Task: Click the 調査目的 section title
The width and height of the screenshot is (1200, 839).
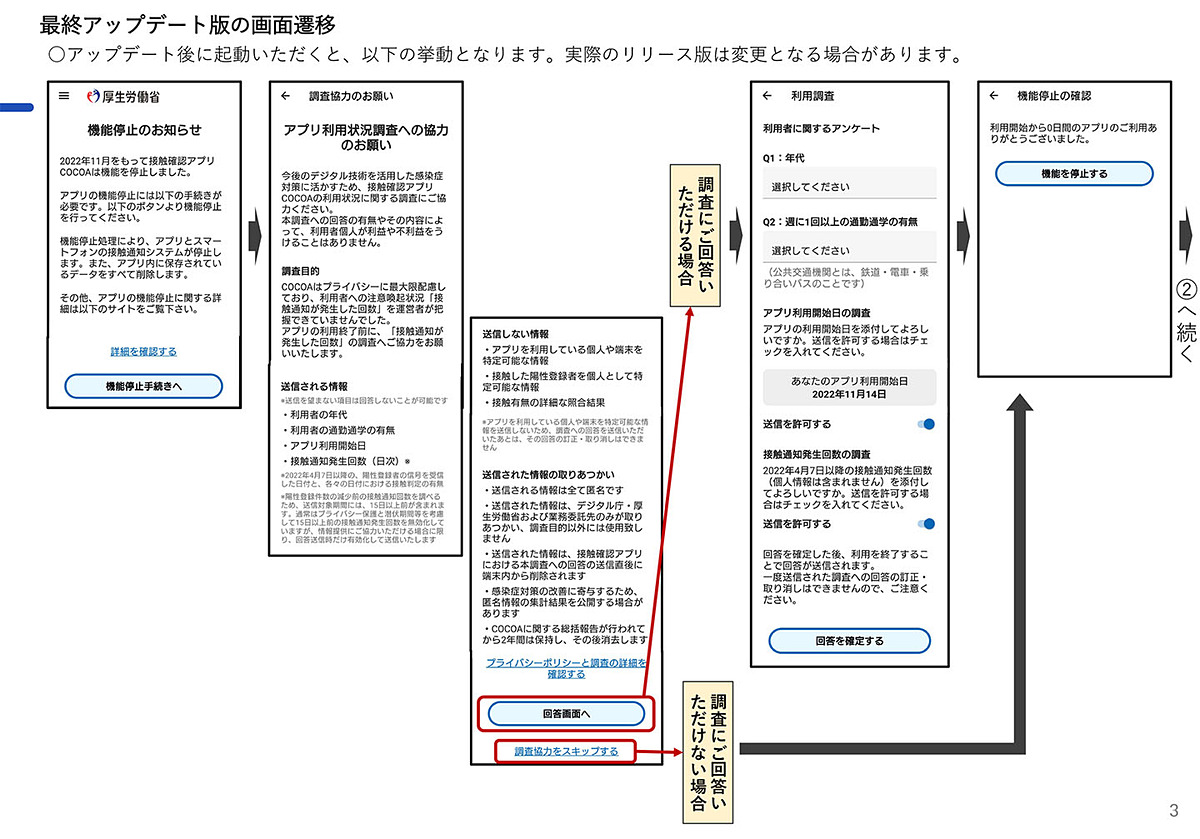Action: point(301,270)
